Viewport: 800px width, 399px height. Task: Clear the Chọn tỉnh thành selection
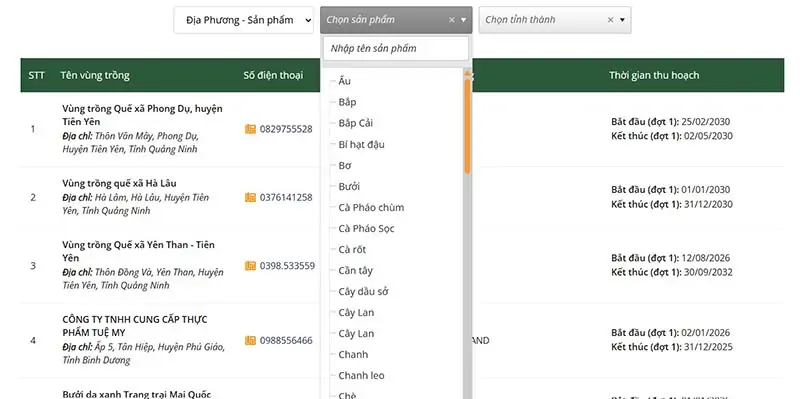click(610, 20)
